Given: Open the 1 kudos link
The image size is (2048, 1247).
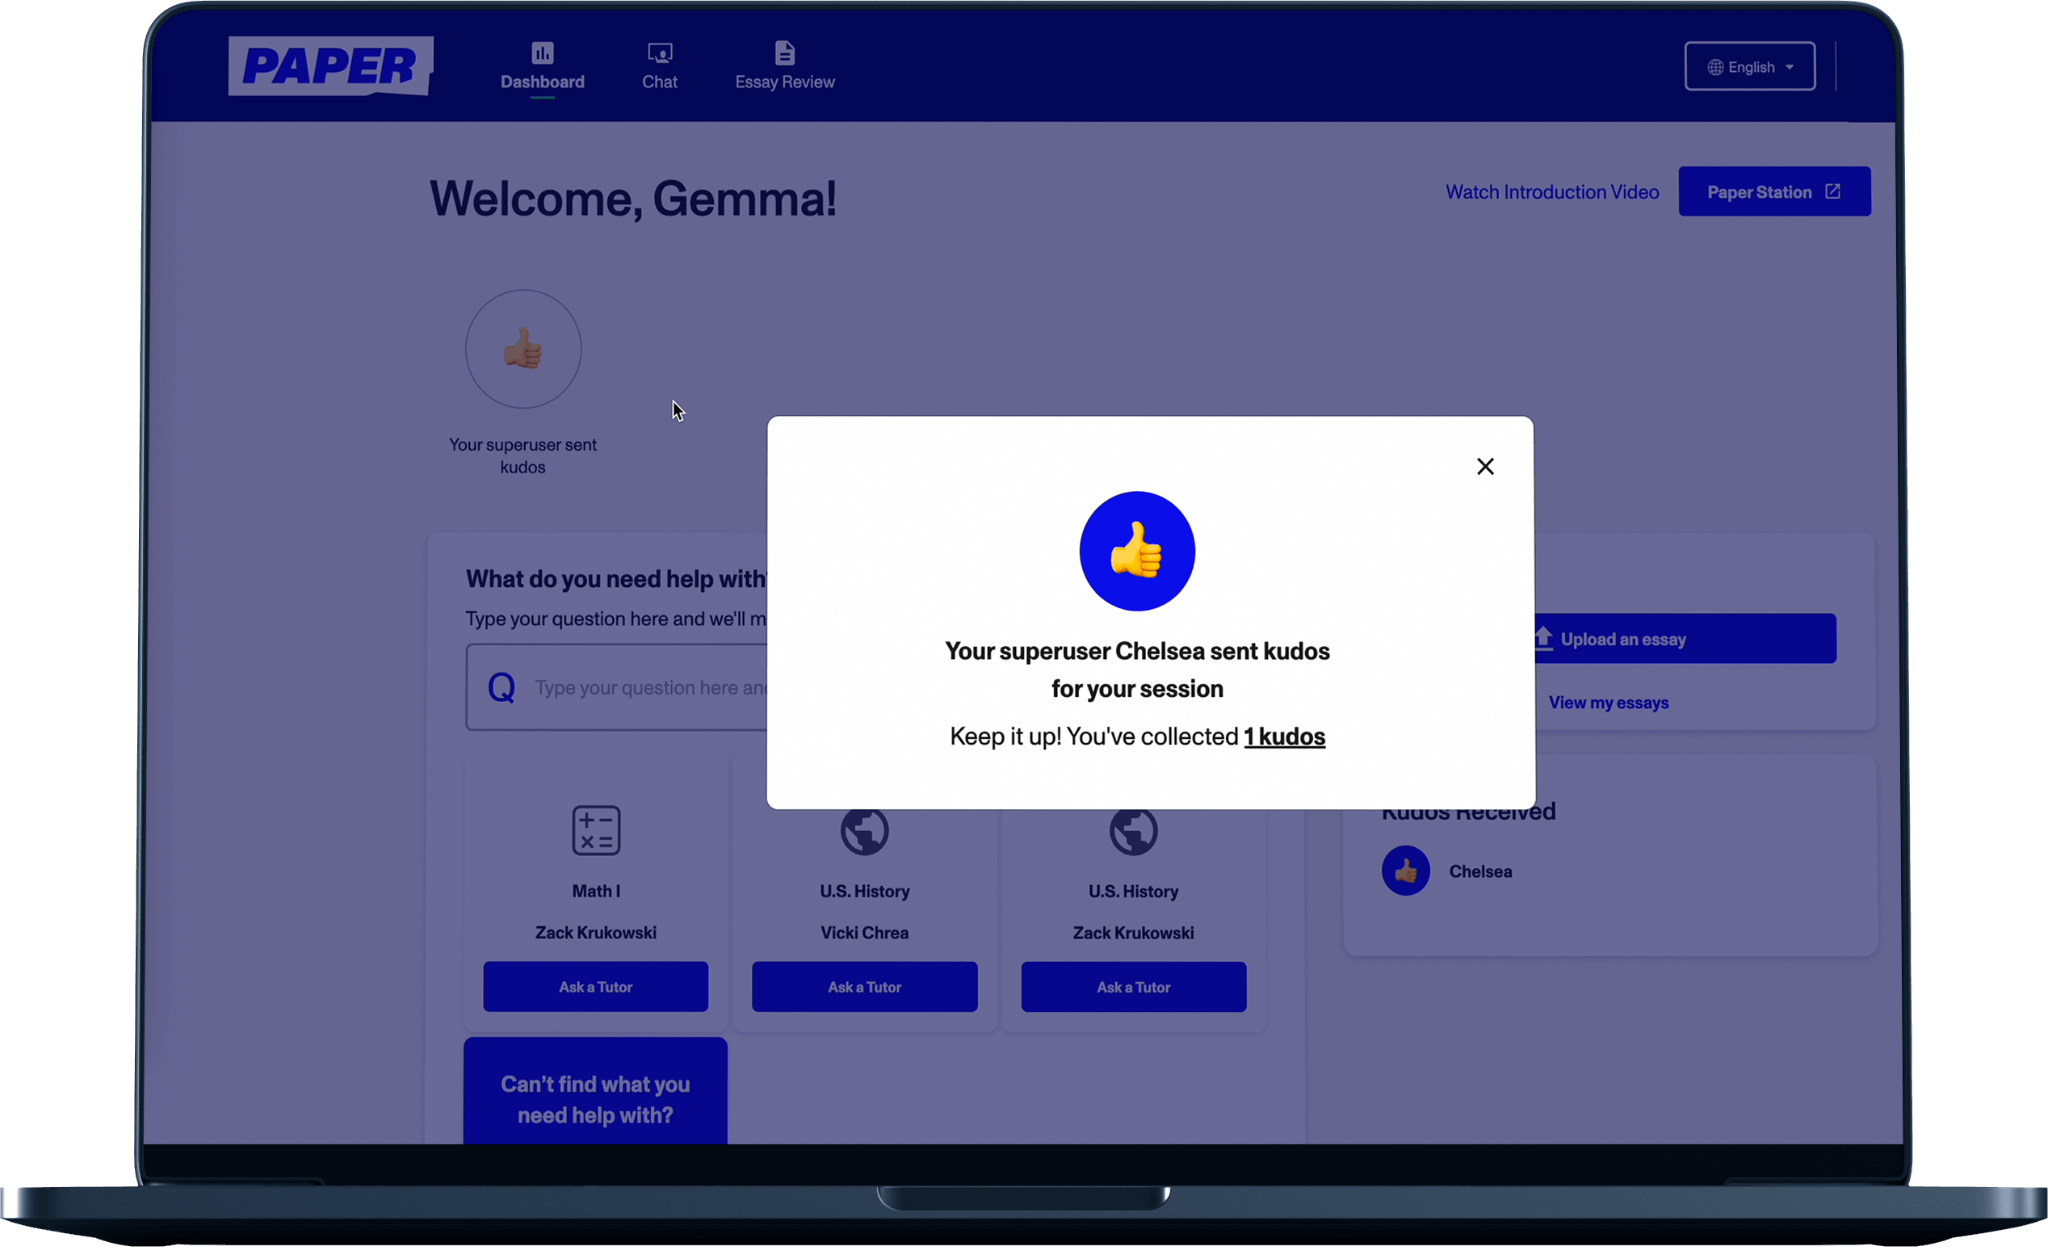Looking at the screenshot, I should coord(1284,737).
